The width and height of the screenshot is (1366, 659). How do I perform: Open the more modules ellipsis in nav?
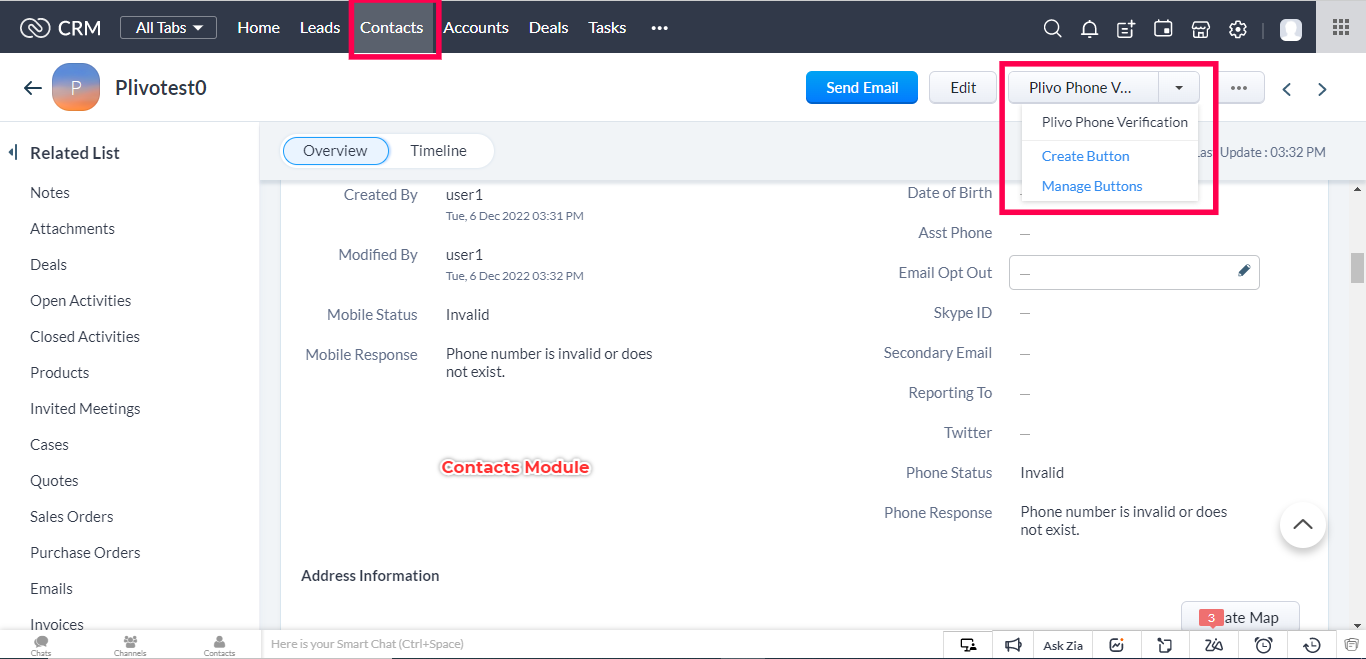(x=659, y=28)
